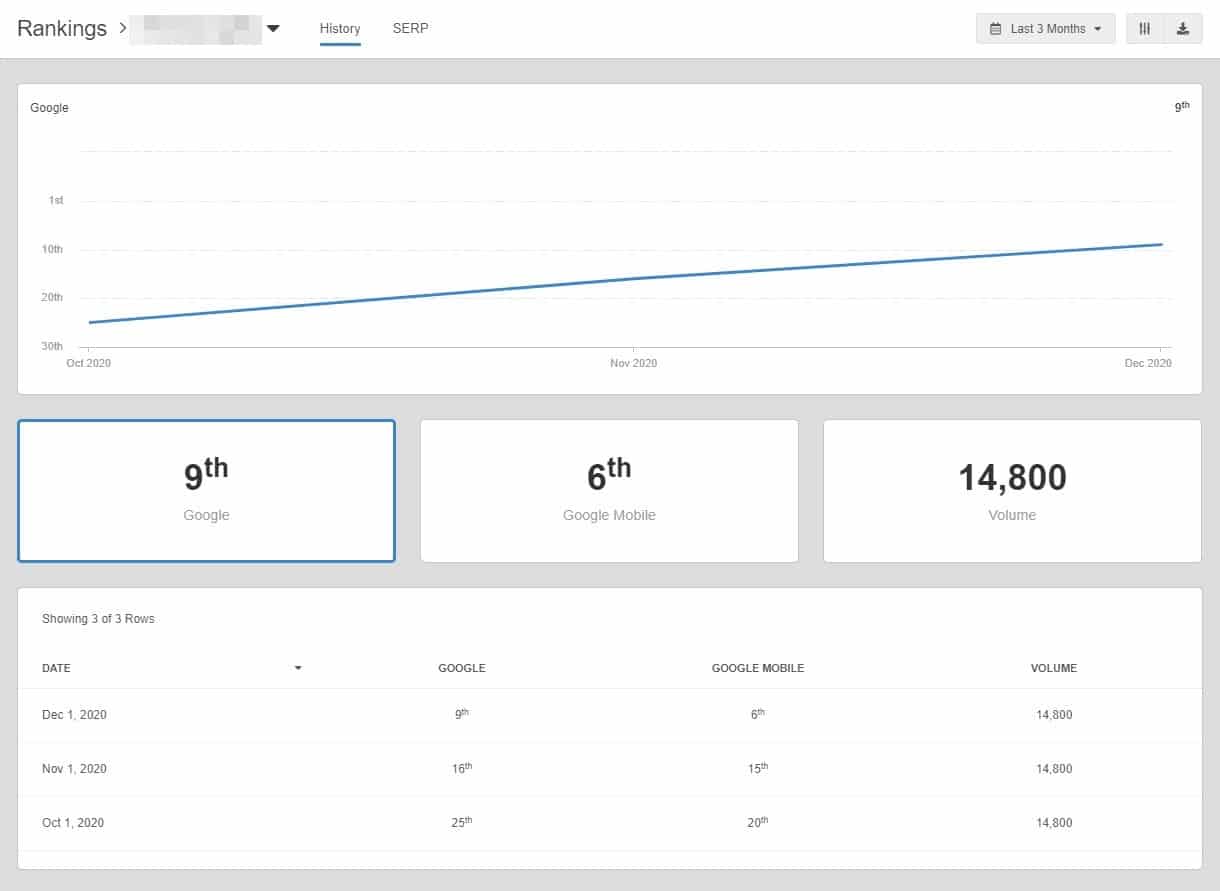The image size is (1220, 891).
Task: Click the Dec 1, 2020 table row
Action: tap(610, 715)
